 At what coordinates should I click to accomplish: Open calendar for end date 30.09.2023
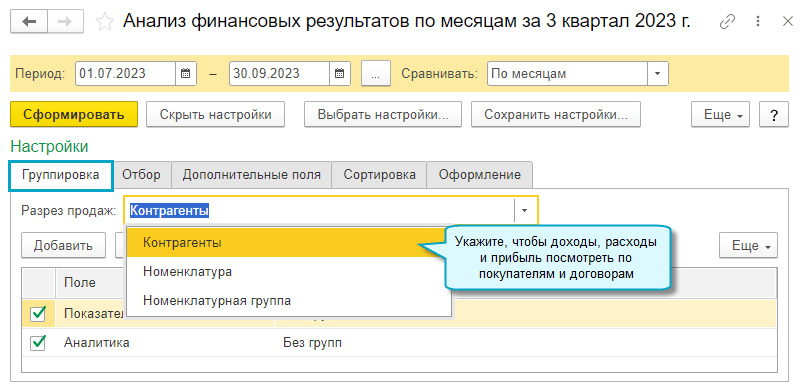[x=340, y=74]
